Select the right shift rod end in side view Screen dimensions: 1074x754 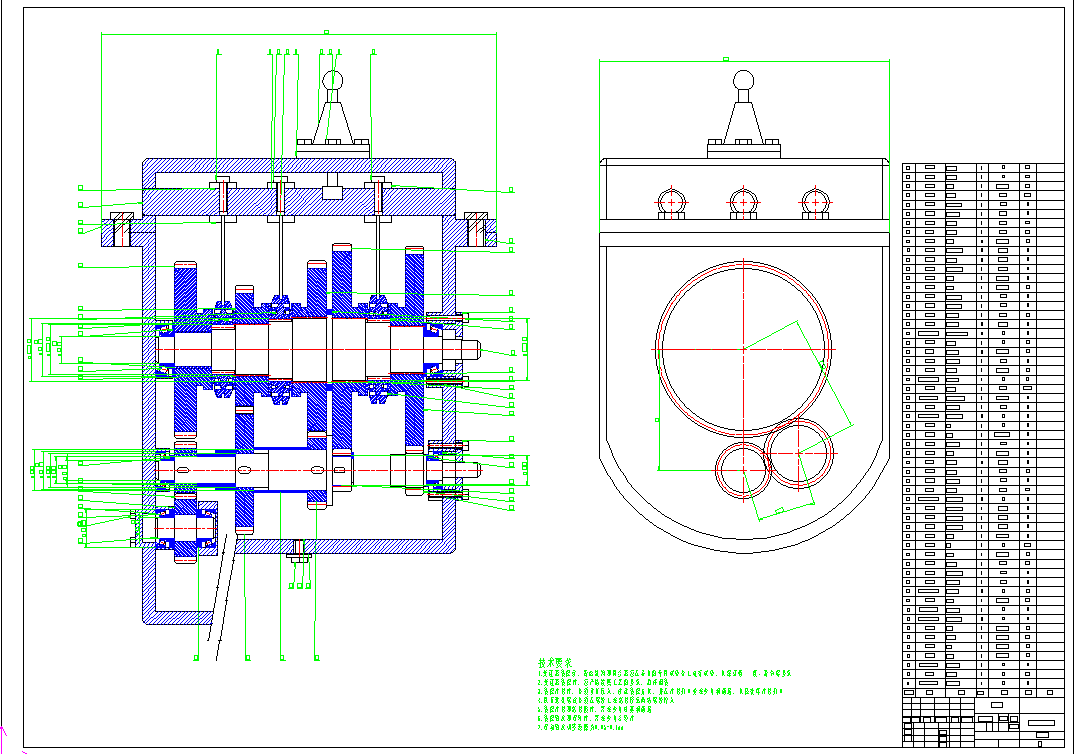pyautogui.click(x=816, y=202)
